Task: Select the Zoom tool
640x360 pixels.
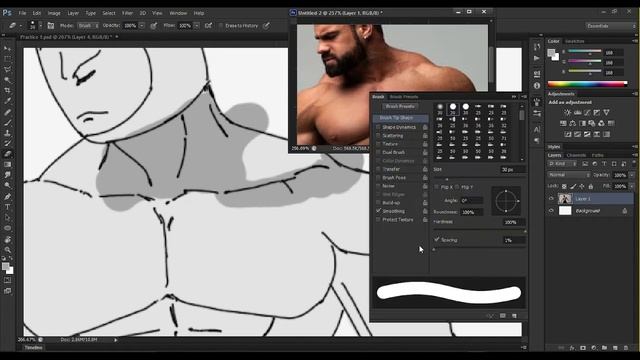Action: click(7, 250)
